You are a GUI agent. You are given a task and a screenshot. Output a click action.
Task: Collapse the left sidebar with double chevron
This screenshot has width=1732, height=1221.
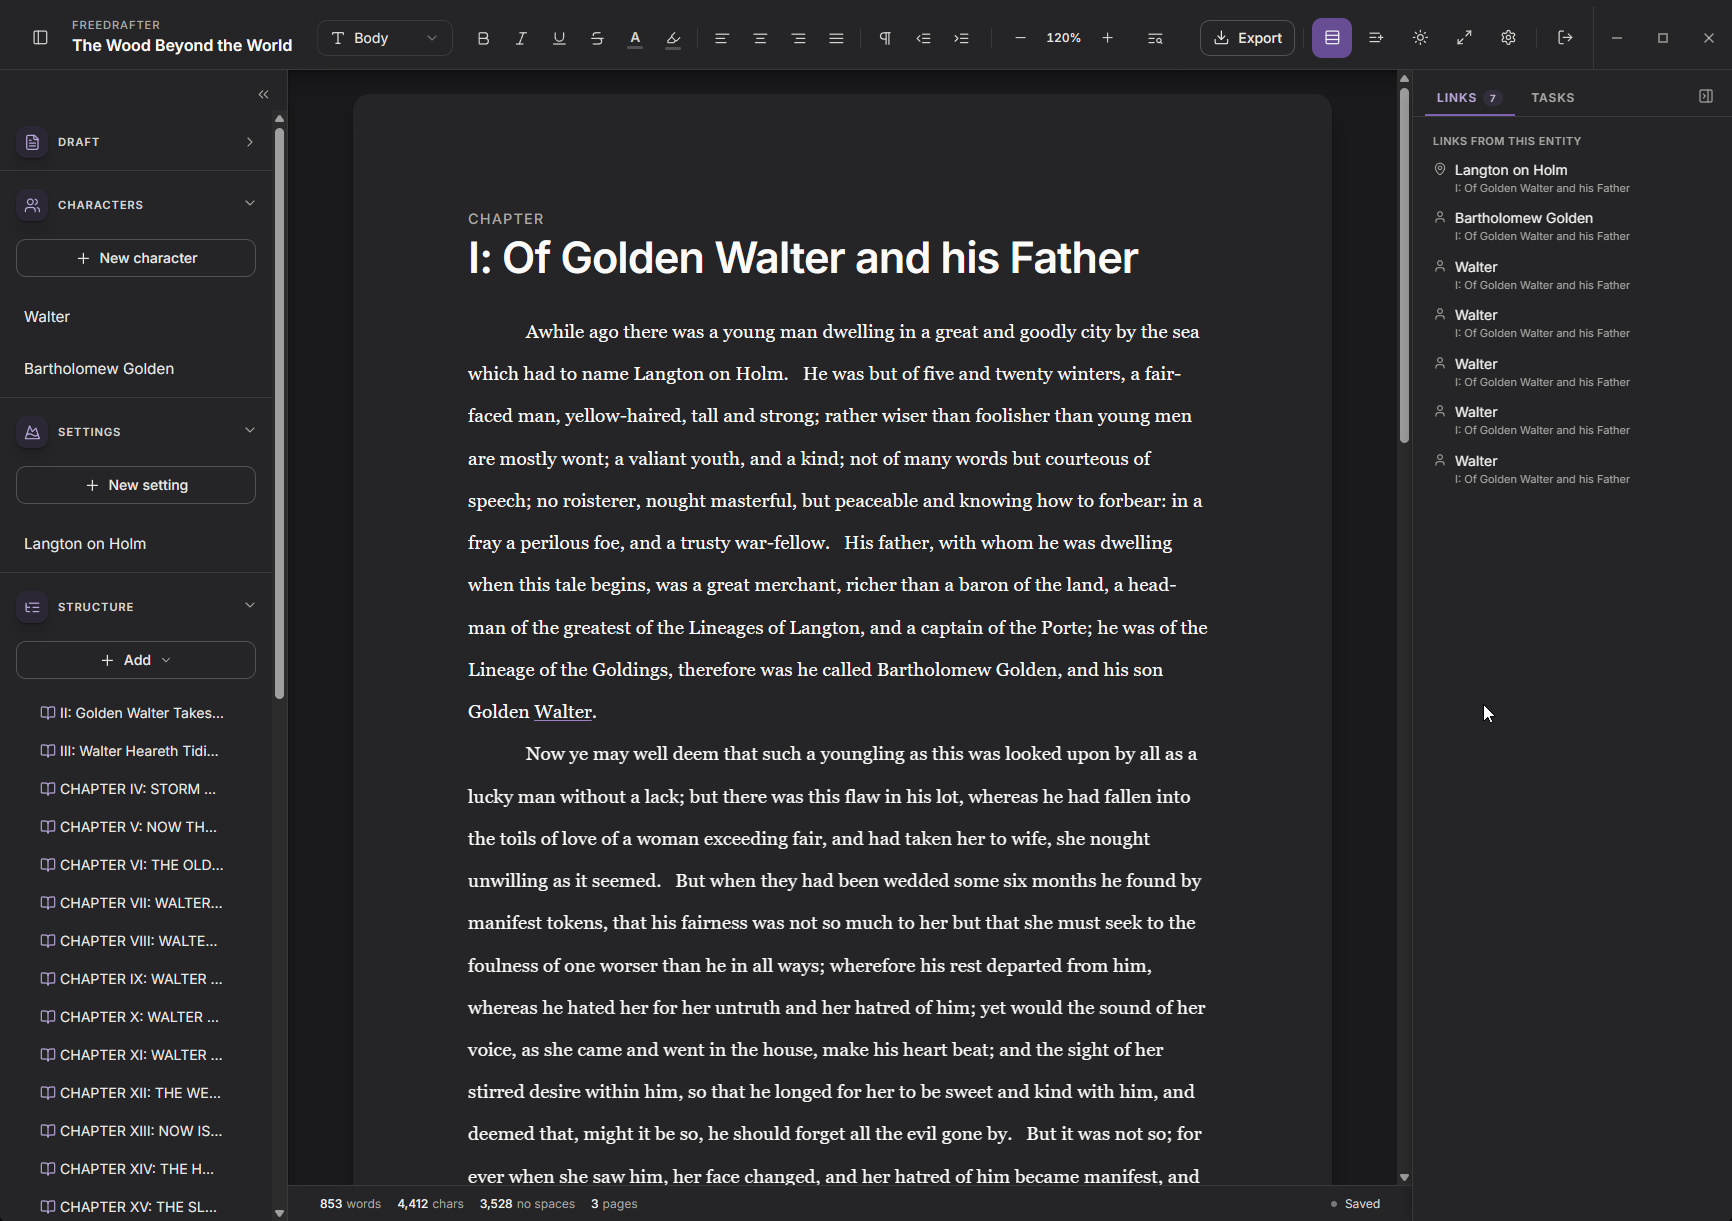[264, 94]
